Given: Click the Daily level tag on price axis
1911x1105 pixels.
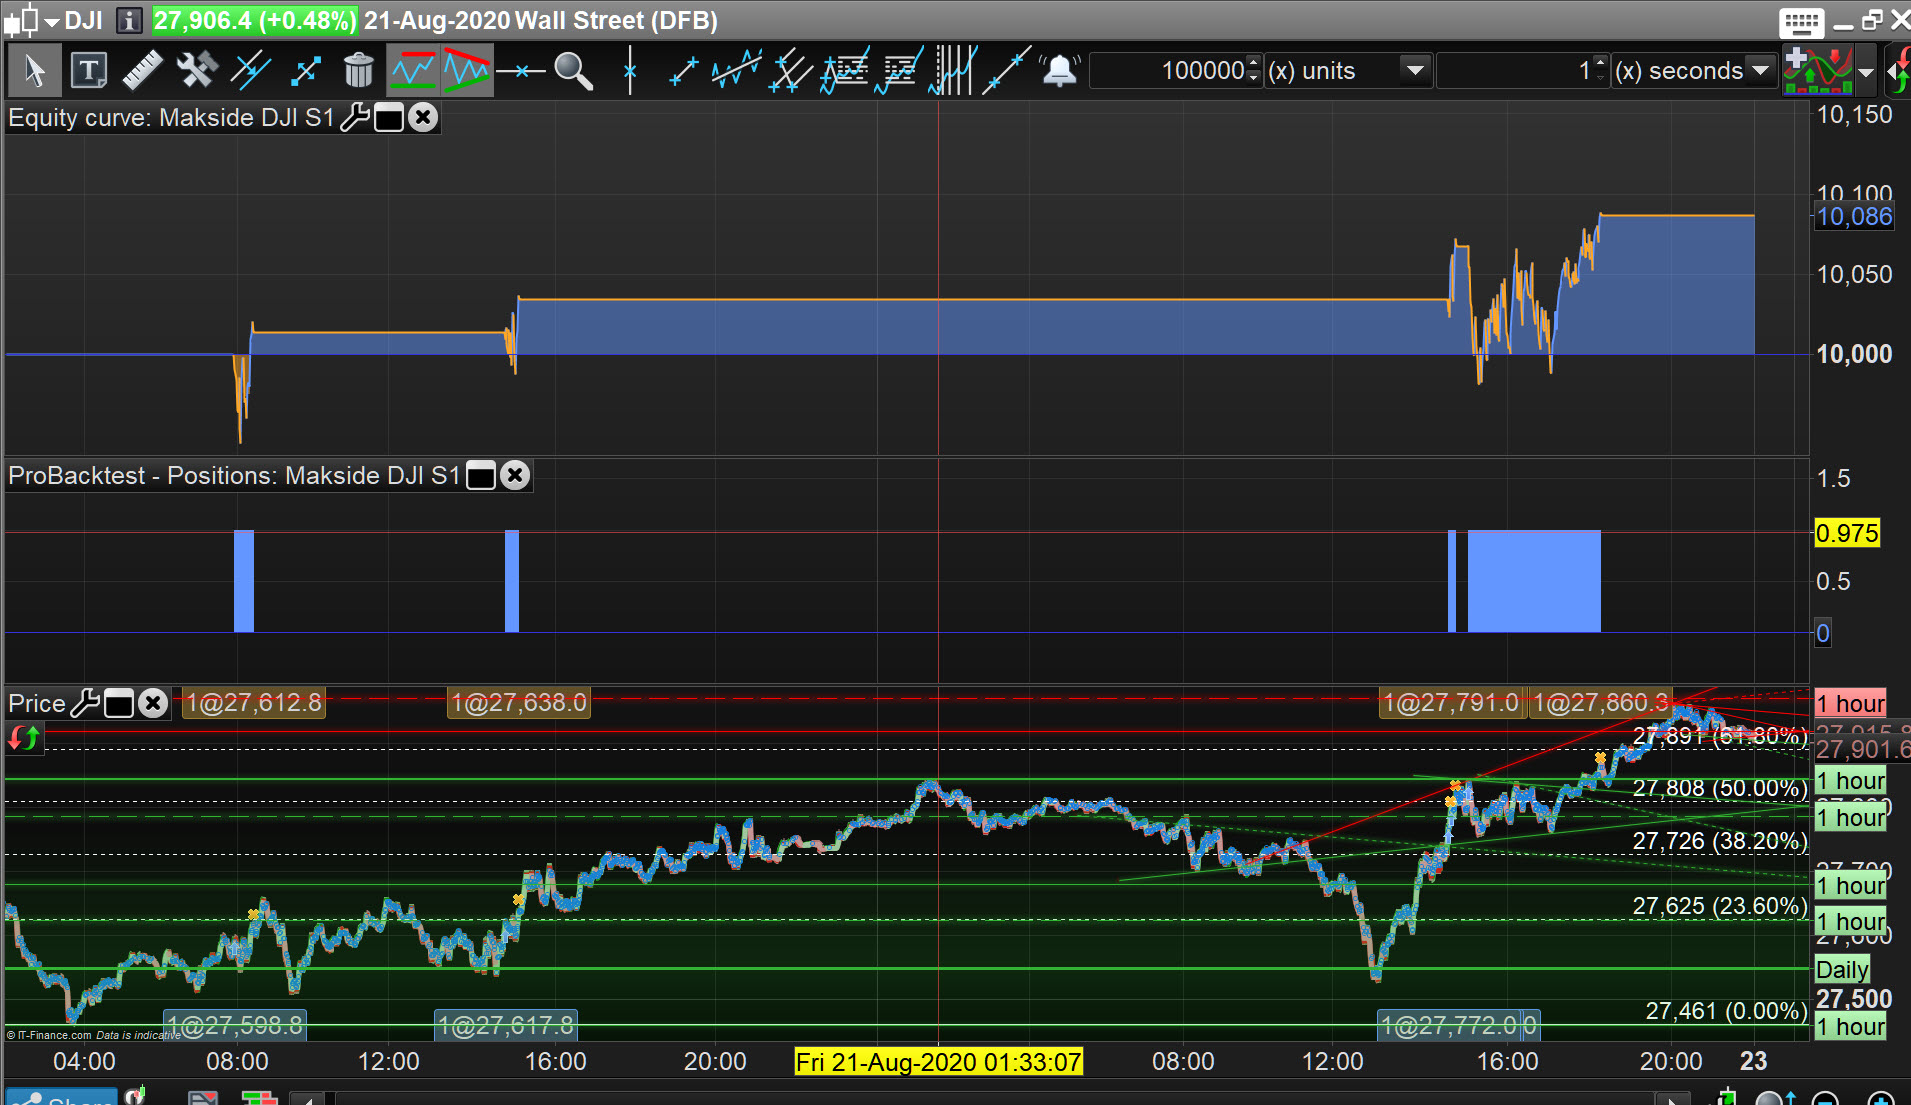Looking at the screenshot, I should tap(1842, 970).
